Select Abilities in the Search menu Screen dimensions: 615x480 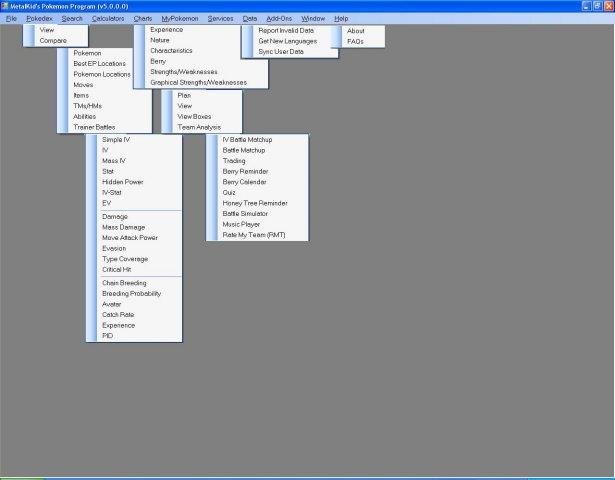[x=84, y=116]
